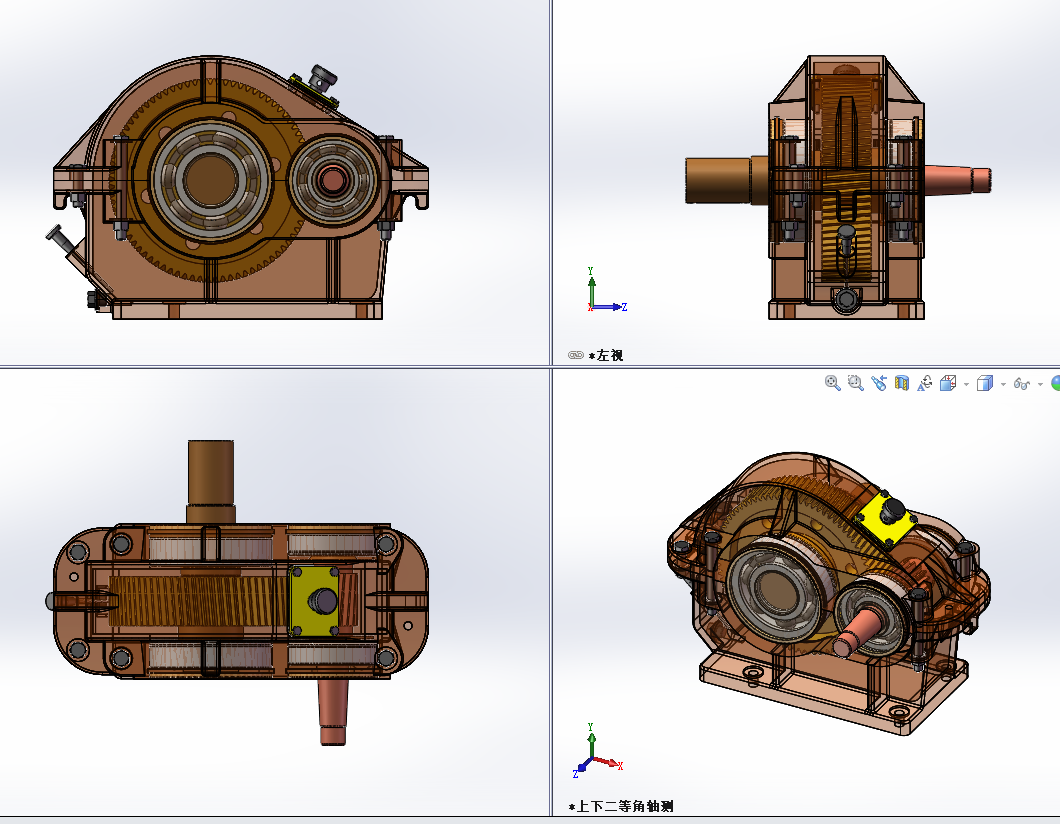Click the Hide/Show Items glasses icon
Screen dimensions: 1060x824
1021,384
